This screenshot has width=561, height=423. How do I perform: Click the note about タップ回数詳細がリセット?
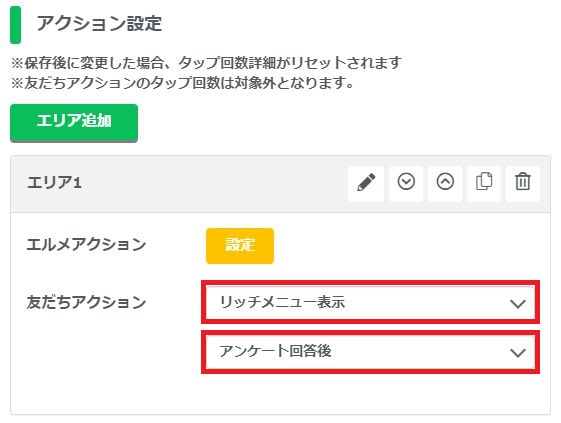tap(206, 63)
